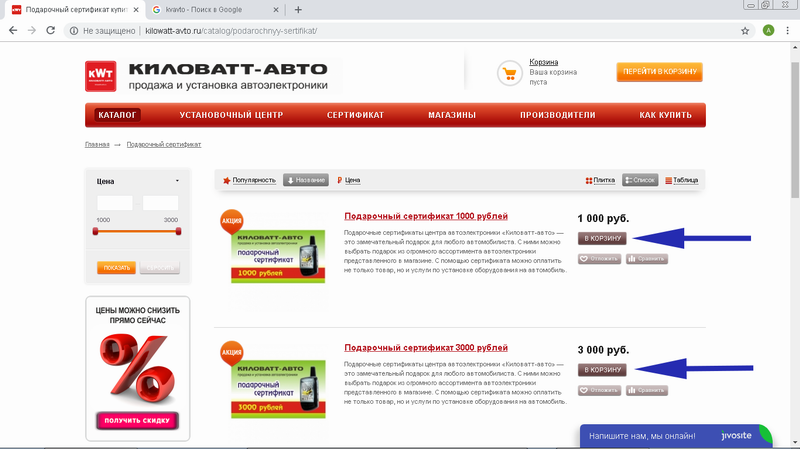Viewport: 800px width, 449px height.
Task: Click the shopping cart icon
Action: point(509,73)
